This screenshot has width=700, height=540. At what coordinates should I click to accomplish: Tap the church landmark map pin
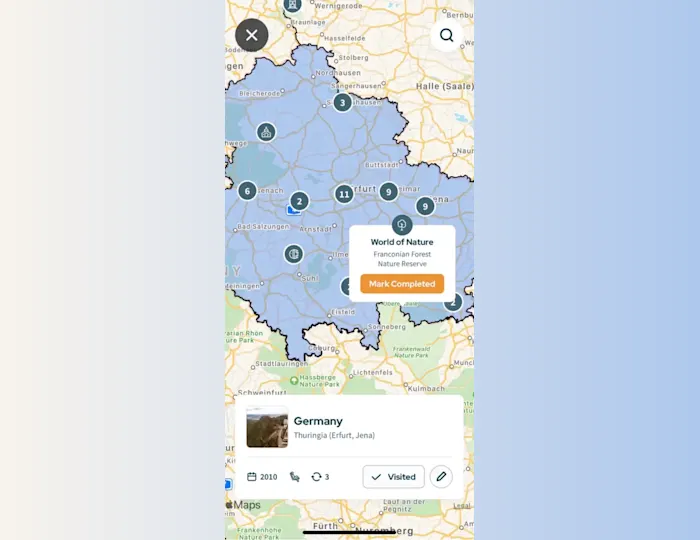pyautogui.click(x=266, y=132)
